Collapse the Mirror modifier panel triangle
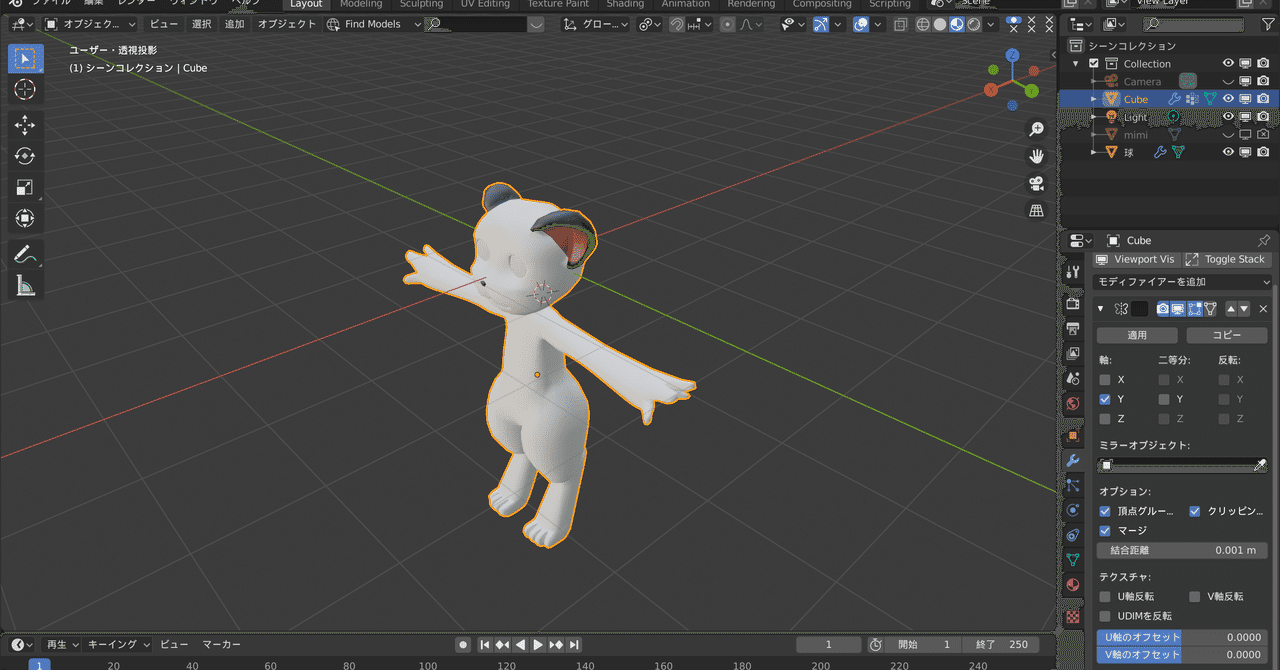Viewport: 1280px width, 670px height. (x=1101, y=309)
